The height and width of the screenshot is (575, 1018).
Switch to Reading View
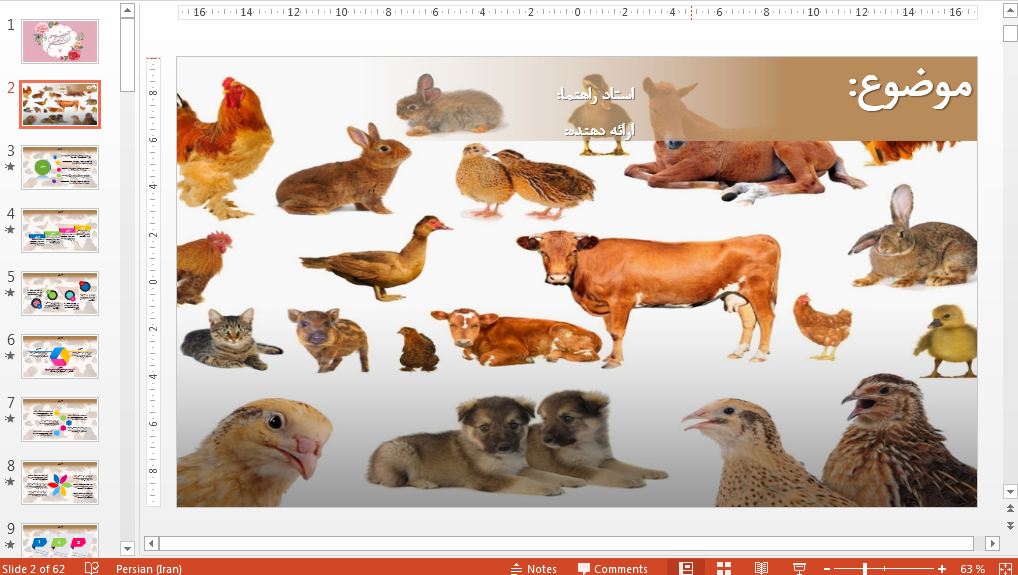coord(761,568)
